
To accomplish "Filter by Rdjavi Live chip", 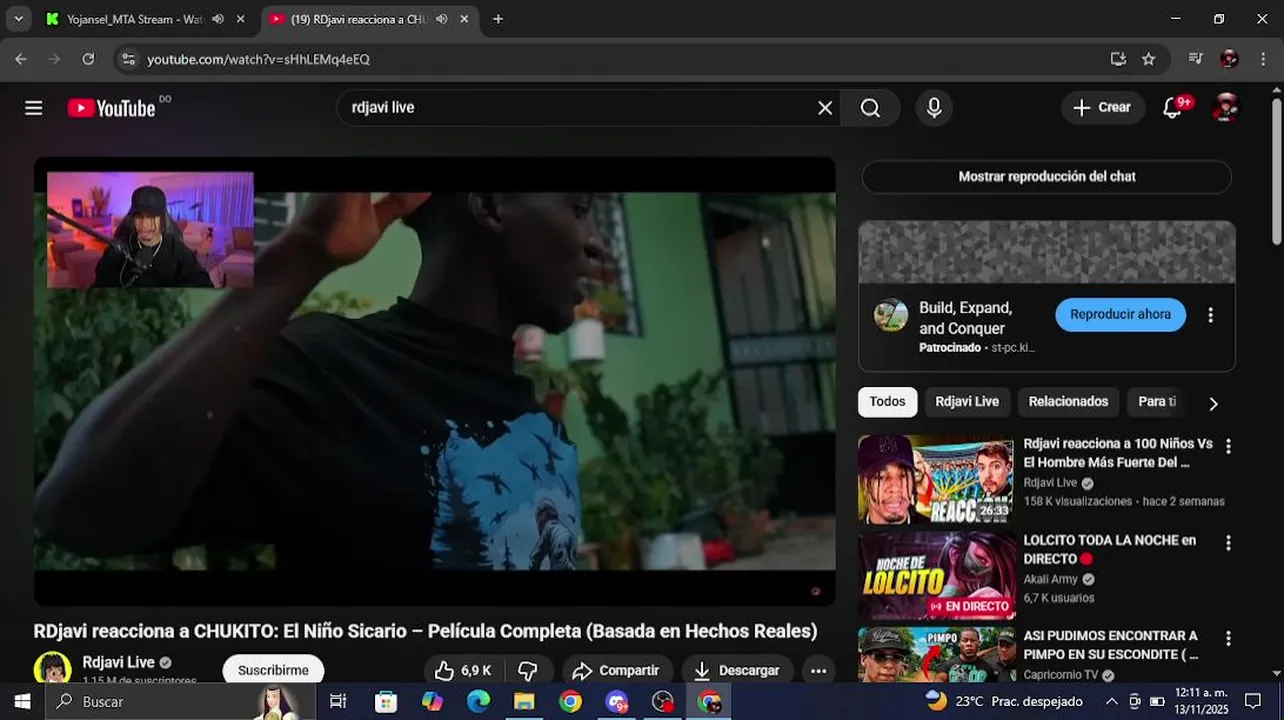I will point(967,402).
